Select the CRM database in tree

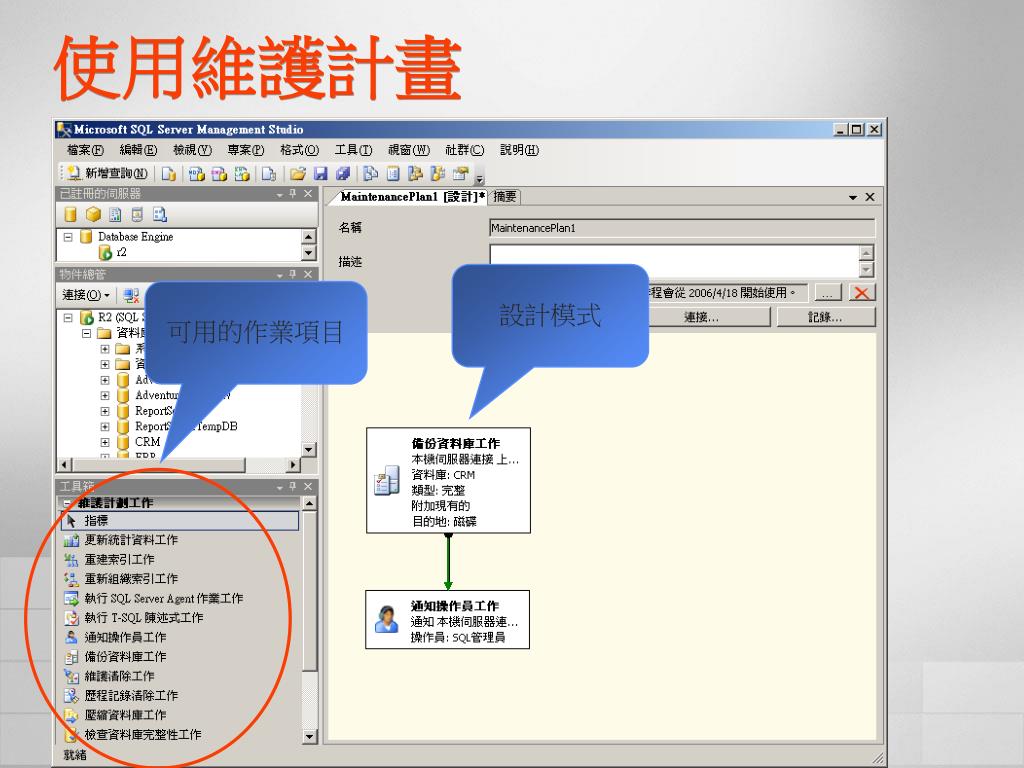148,442
